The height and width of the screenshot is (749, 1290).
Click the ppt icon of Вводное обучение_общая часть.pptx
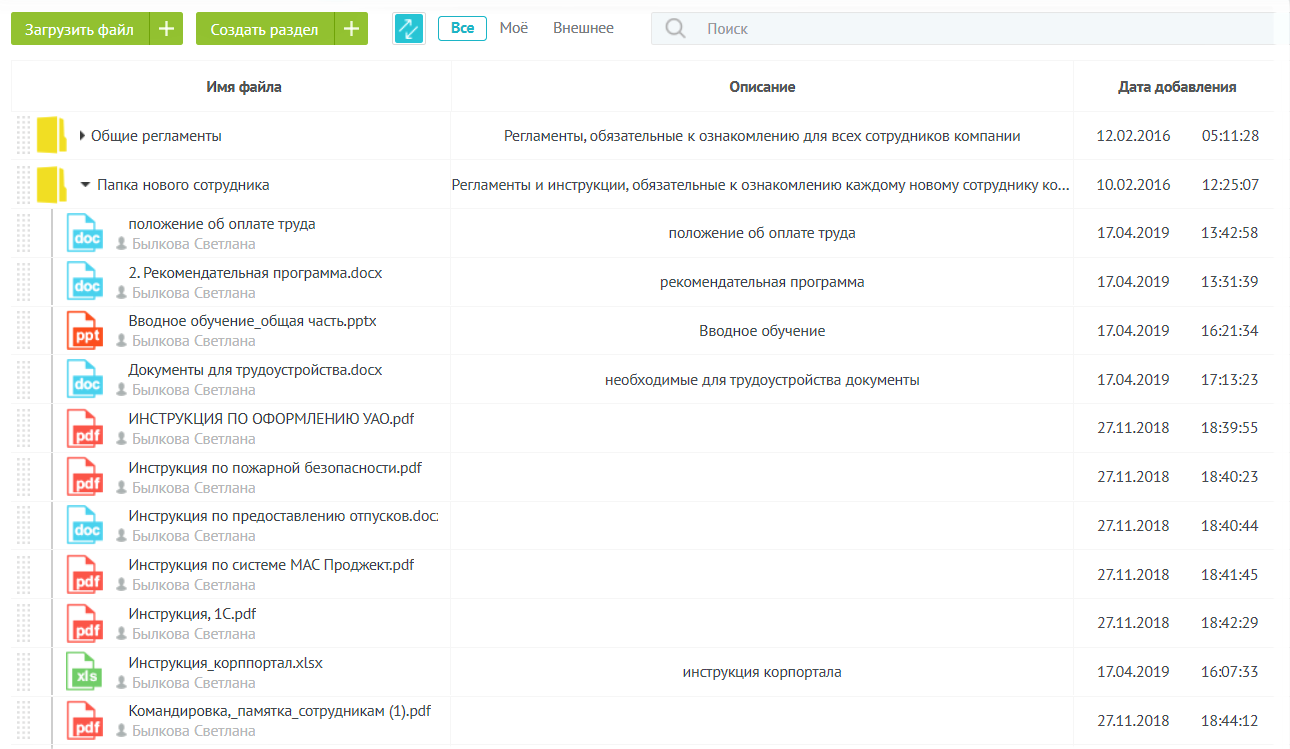click(x=84, y=330)
